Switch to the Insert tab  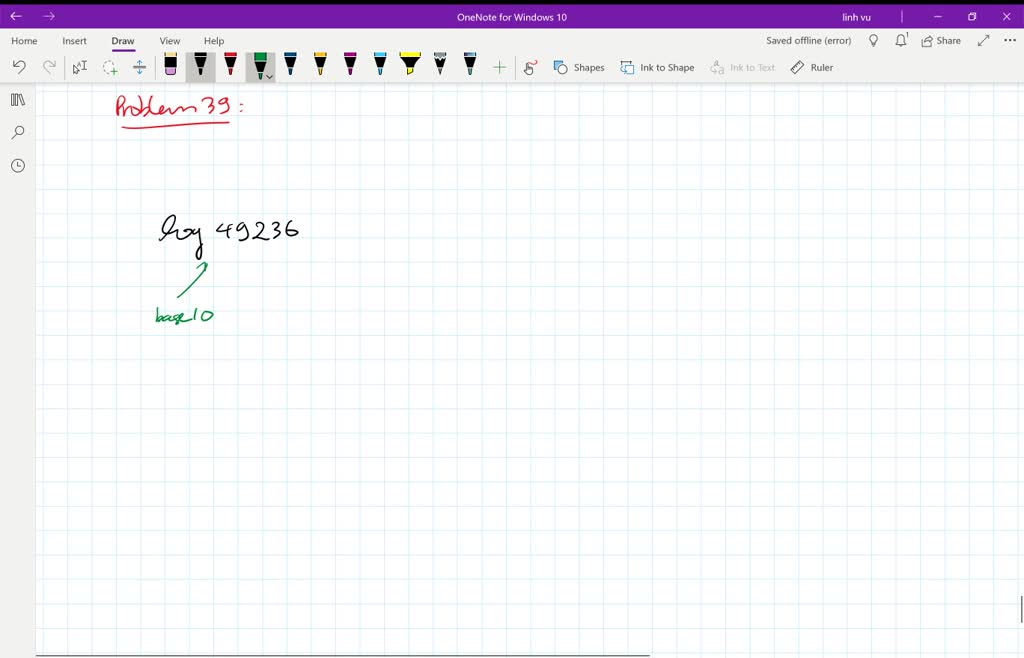[74, 40]
